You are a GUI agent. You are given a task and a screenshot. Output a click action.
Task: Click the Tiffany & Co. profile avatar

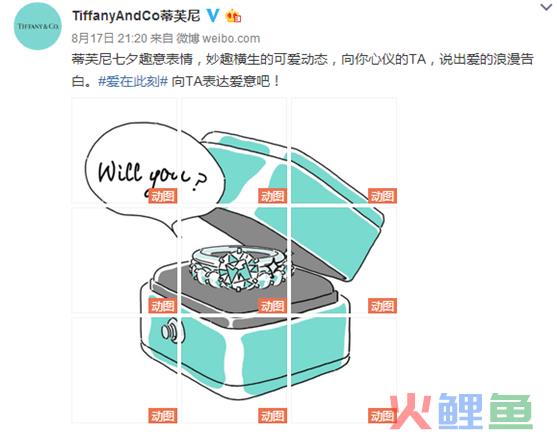coord(38,26)
